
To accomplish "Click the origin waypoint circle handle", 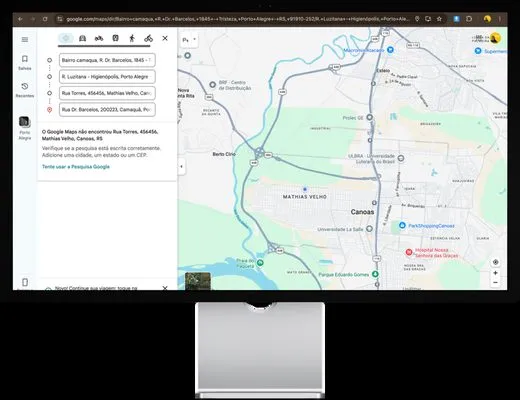I will (49, 60).
